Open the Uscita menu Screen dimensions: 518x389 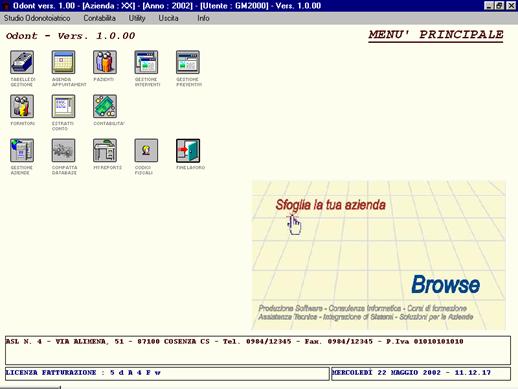coord(168,18)
